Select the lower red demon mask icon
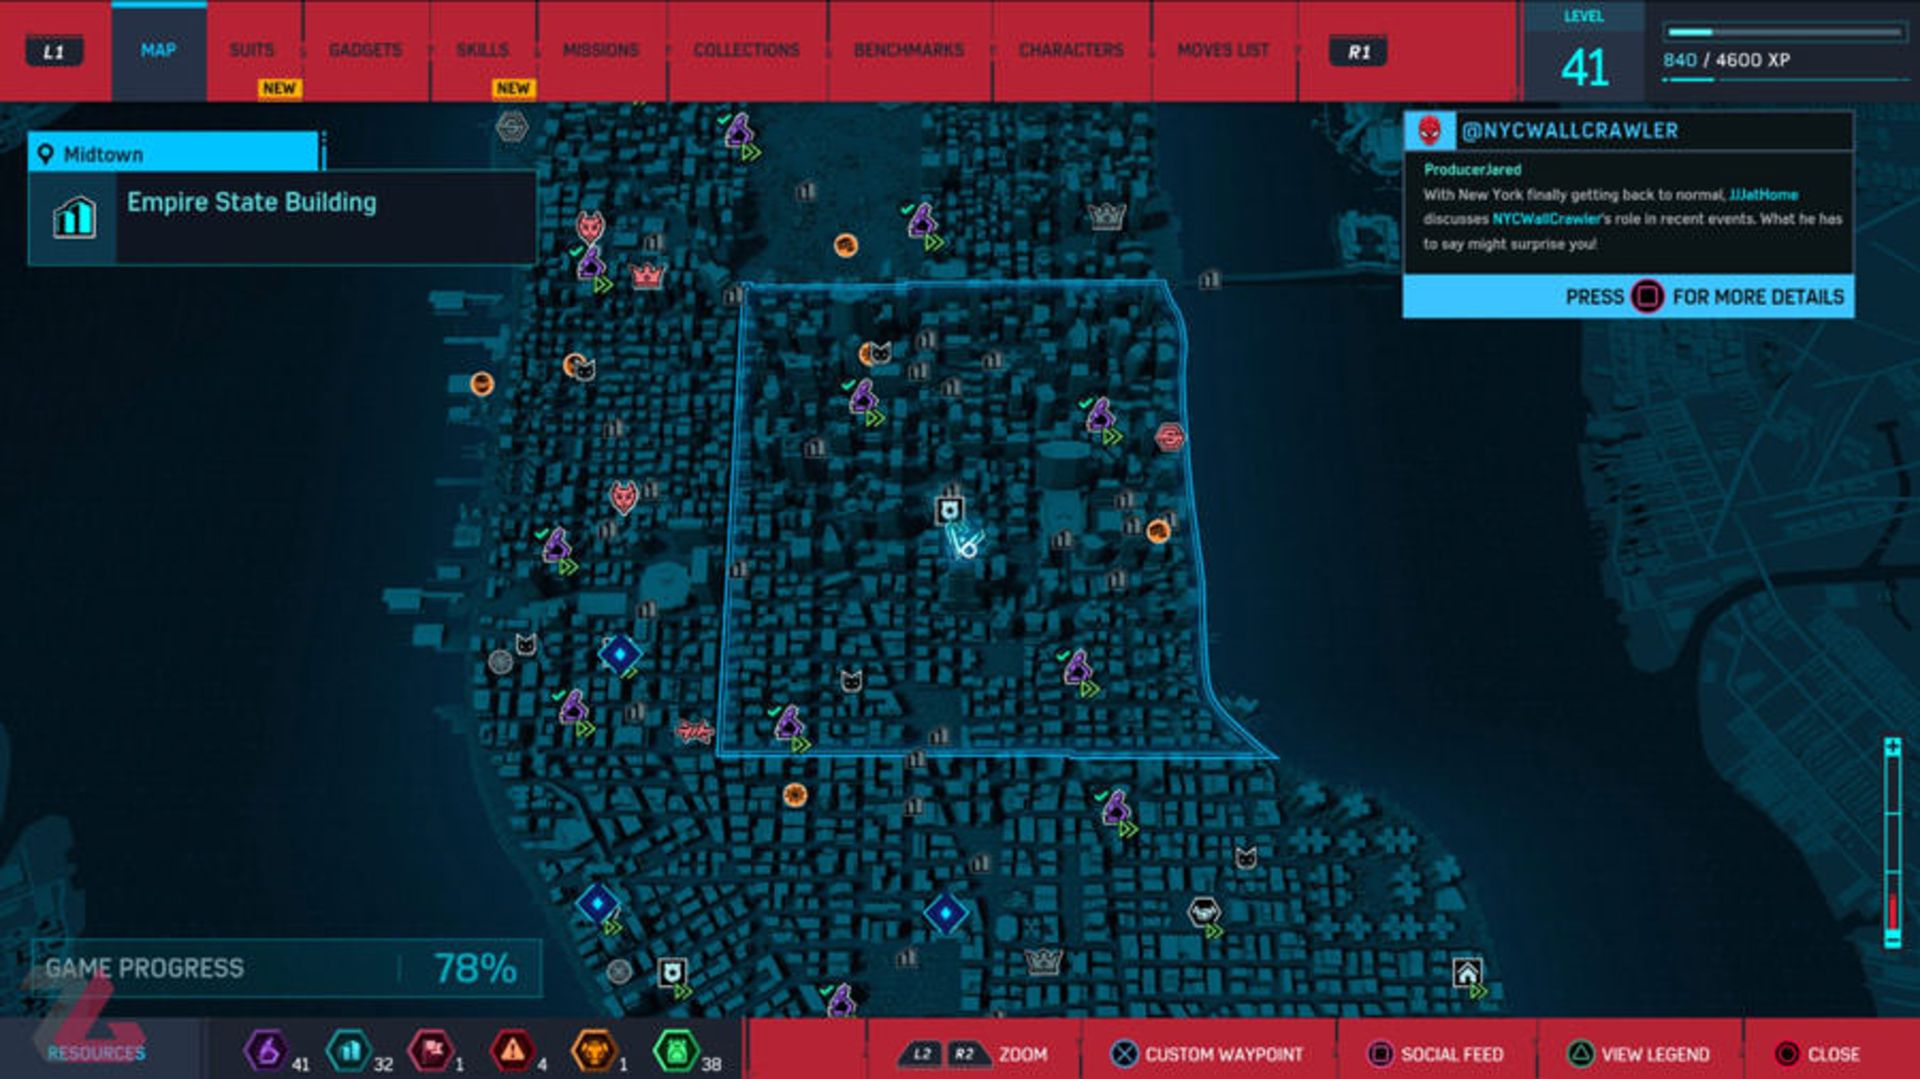This screenshot has height=1079, width=1920. click(623, 497)
